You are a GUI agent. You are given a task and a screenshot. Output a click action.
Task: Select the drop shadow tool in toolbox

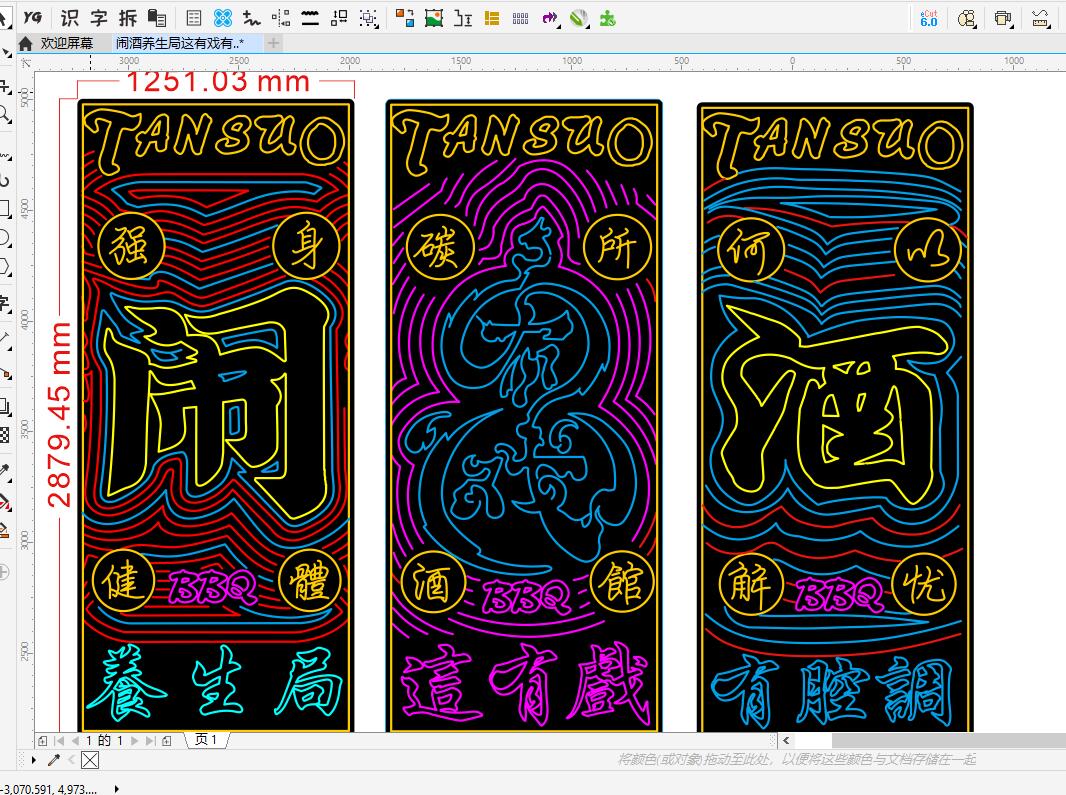point(4,406)
